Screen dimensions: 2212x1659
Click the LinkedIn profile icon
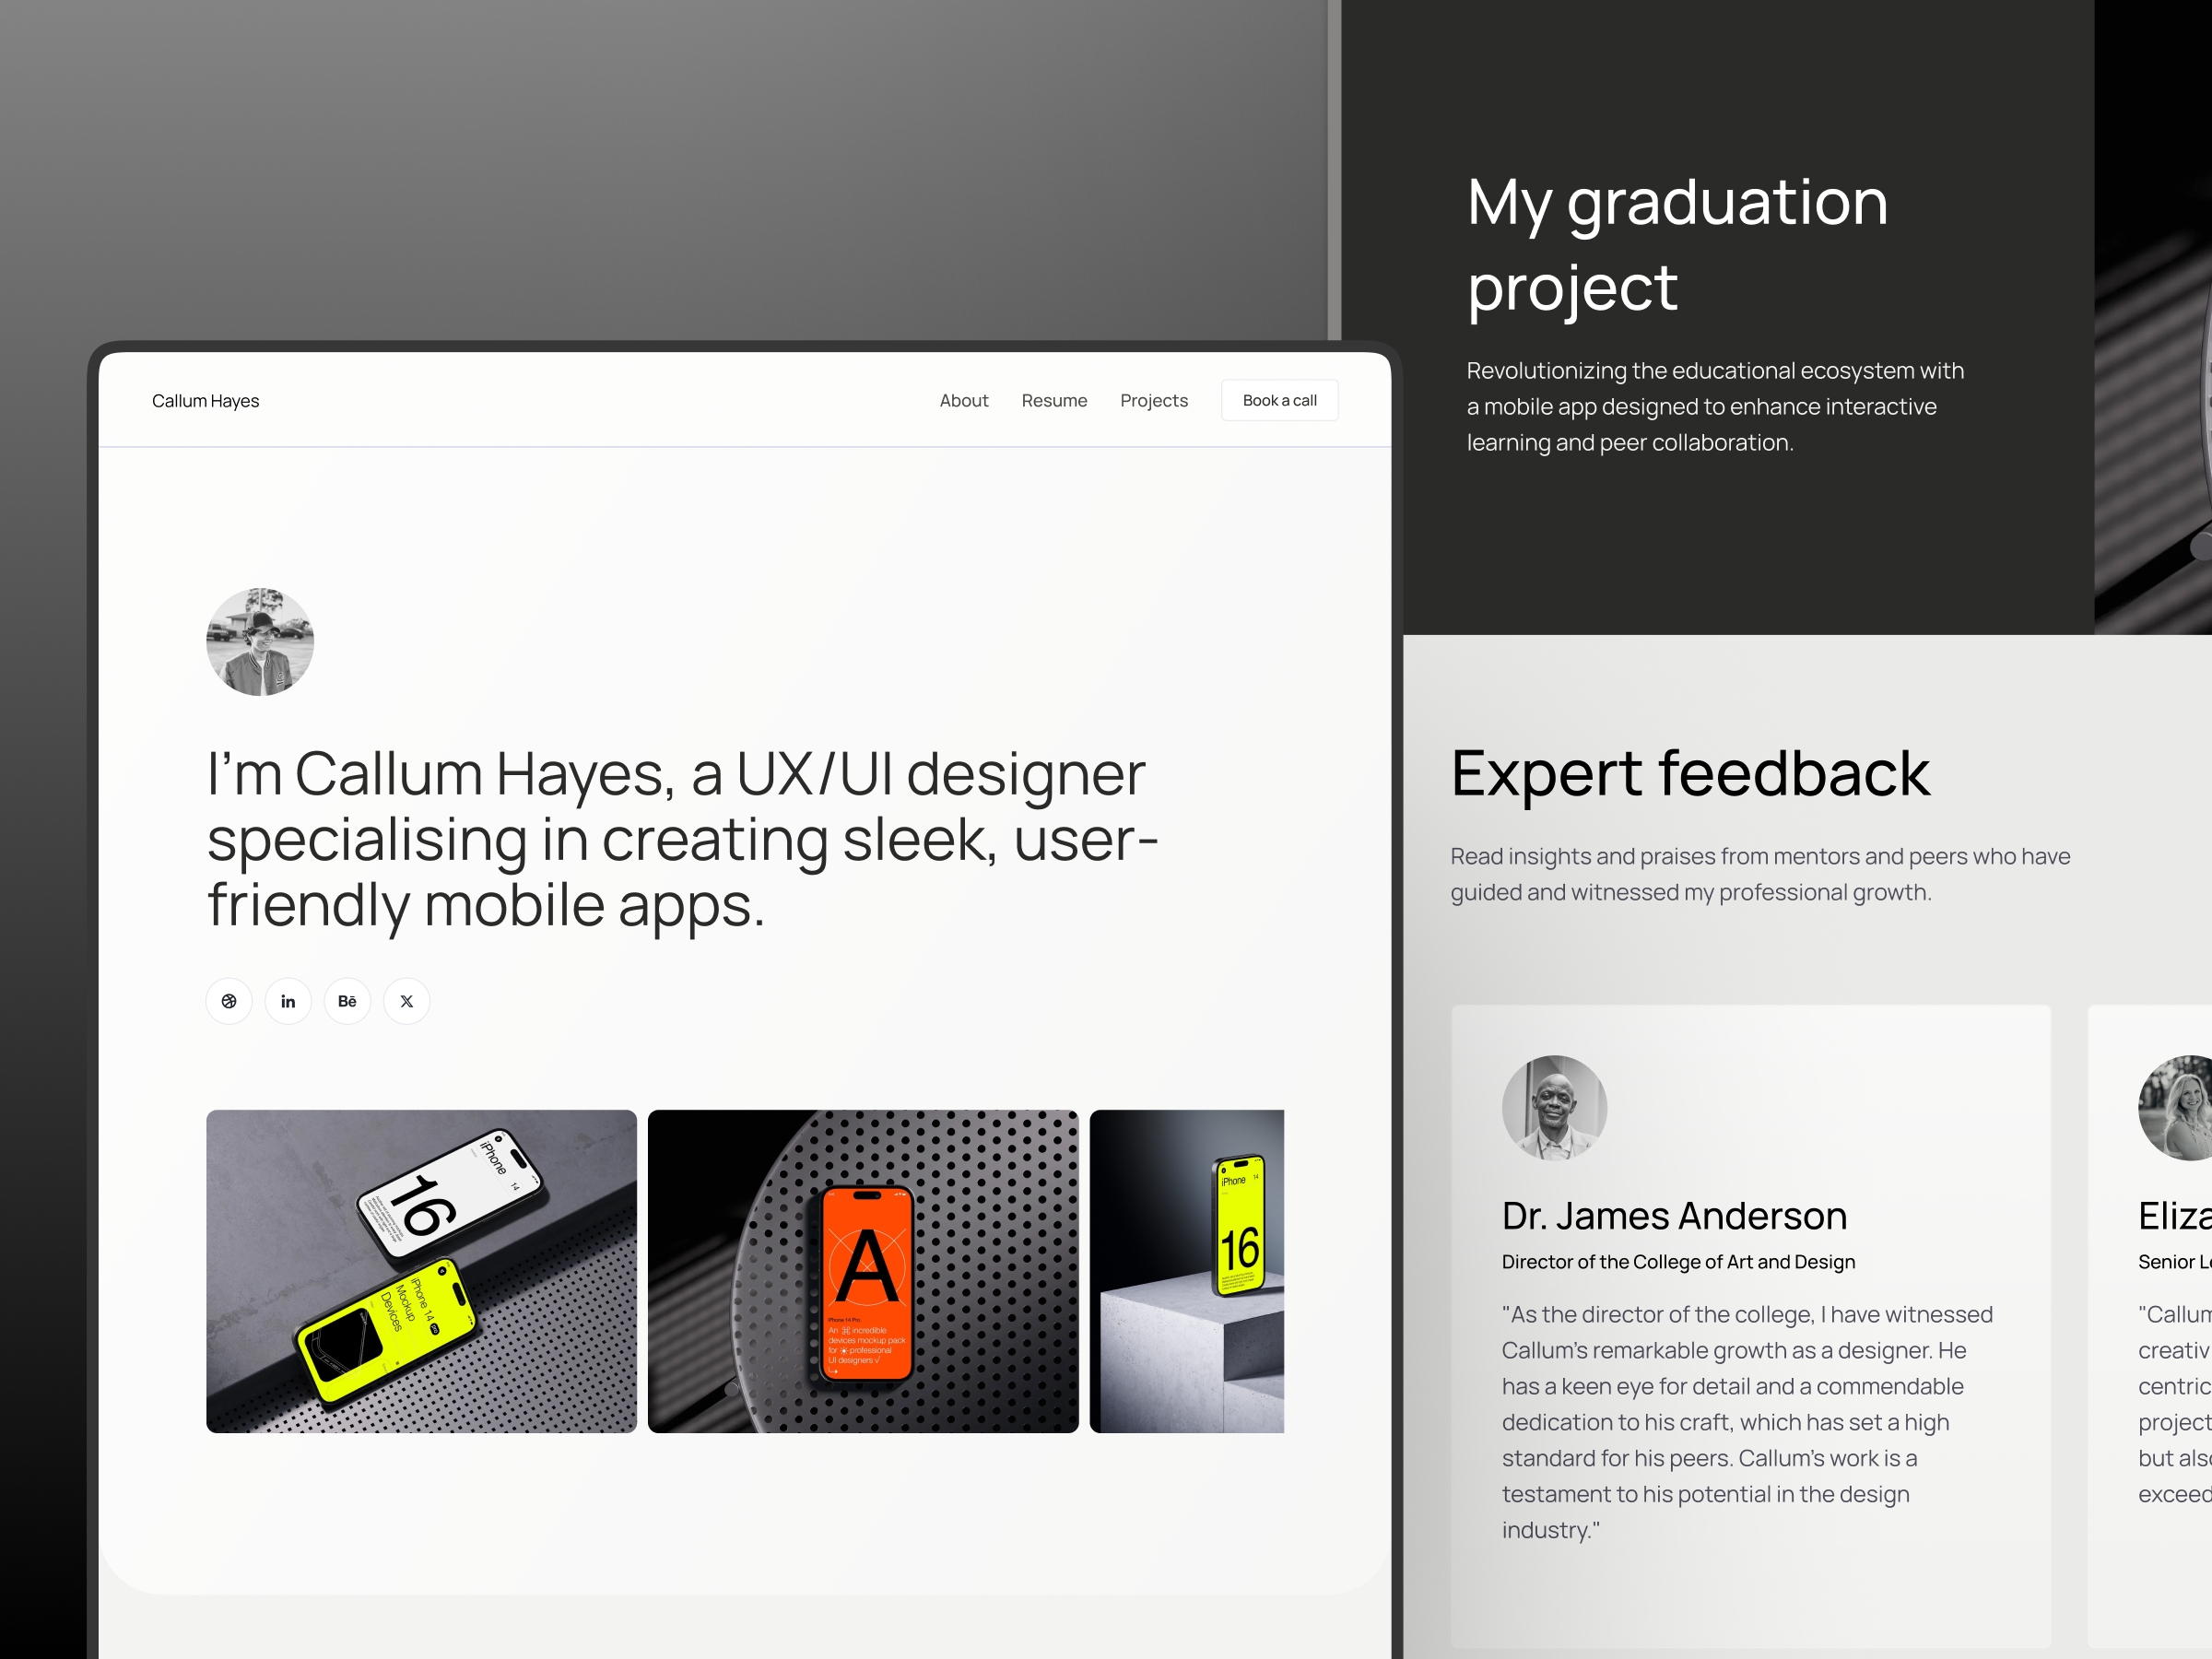point(288,1000)
